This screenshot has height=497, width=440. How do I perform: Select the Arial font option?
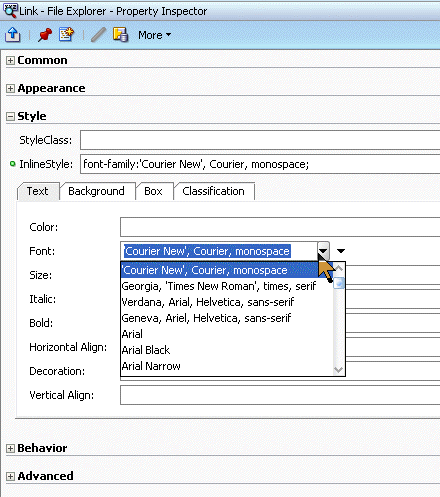(x=227, y=334)
